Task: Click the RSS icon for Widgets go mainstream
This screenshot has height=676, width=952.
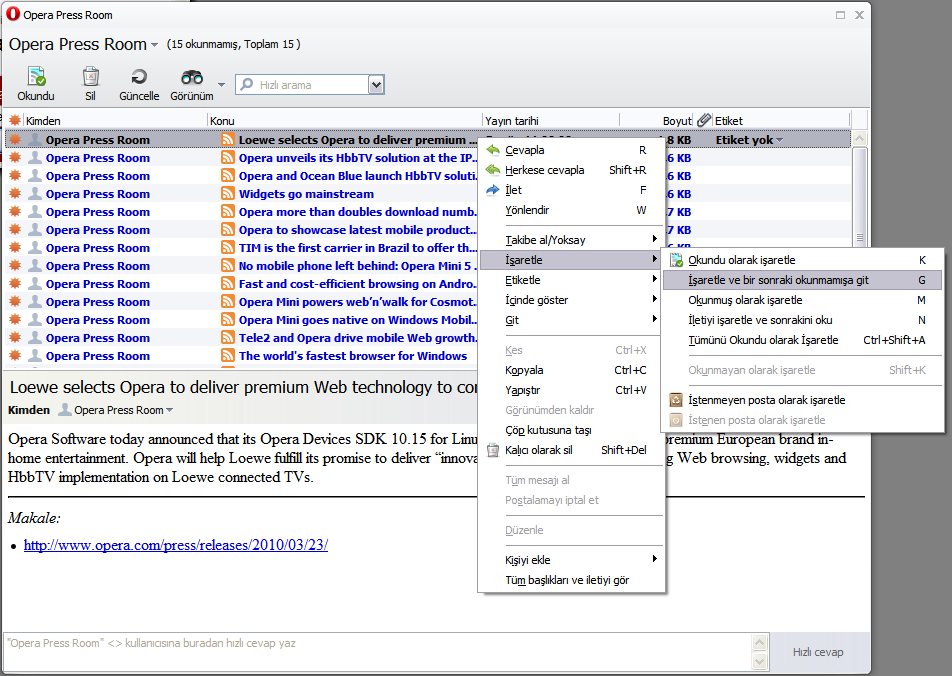Action: pos(228,194)
